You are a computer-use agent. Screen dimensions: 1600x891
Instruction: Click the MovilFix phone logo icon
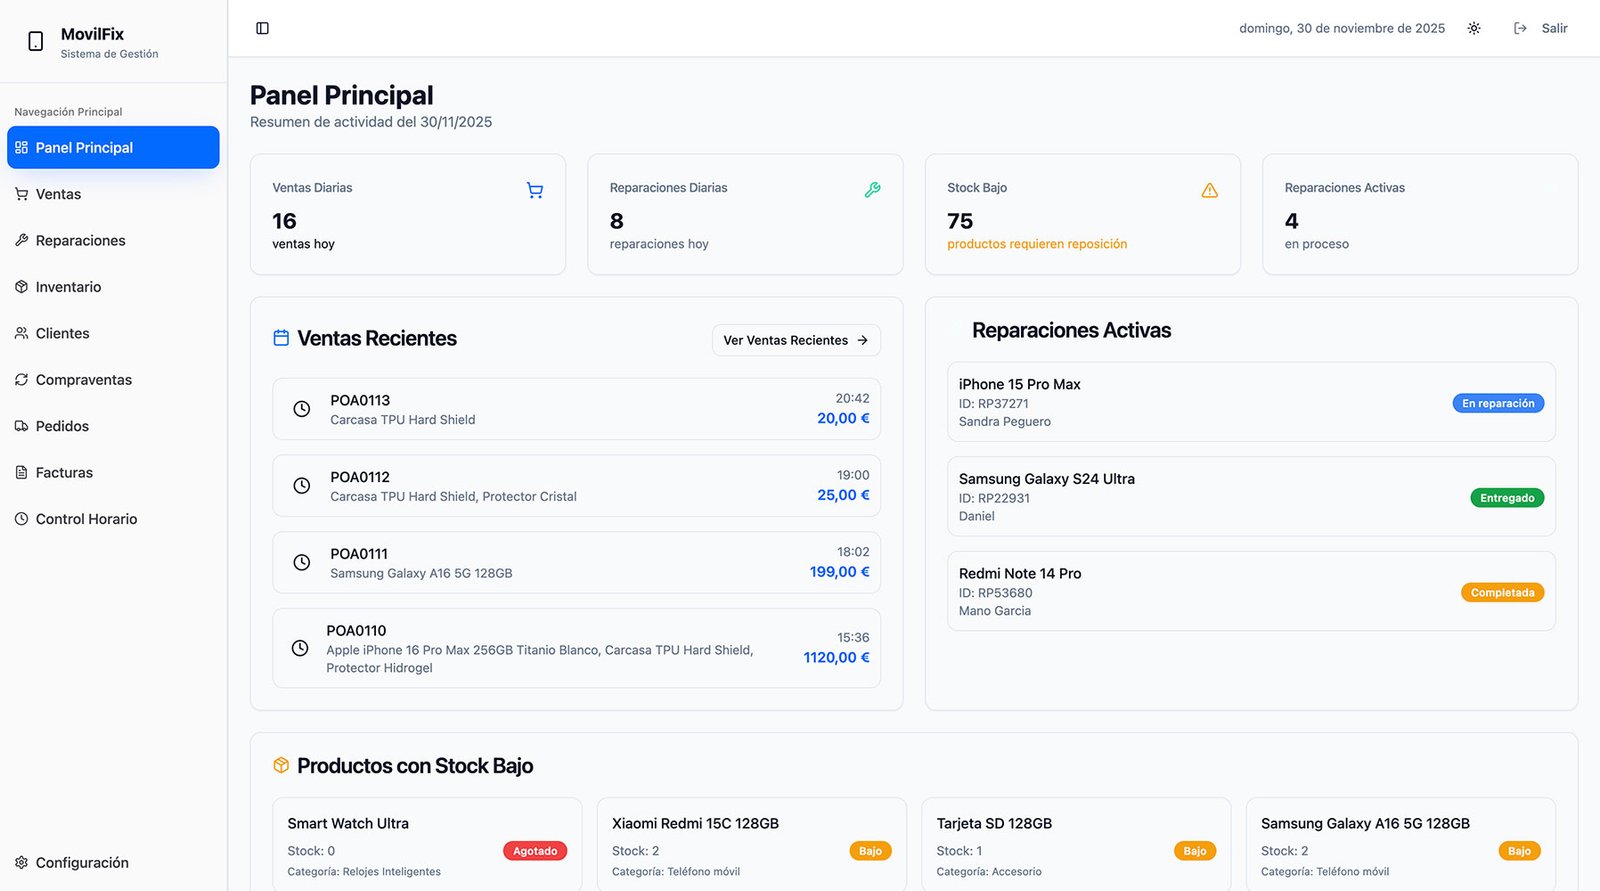[36, 41]
